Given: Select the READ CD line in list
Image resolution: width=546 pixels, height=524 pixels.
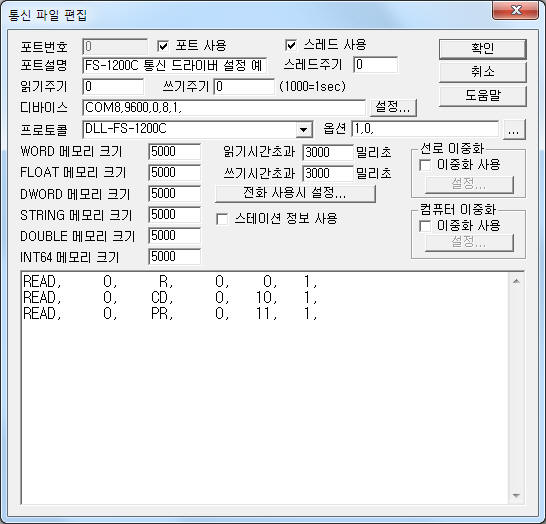Looking at the screenshot, I should pos(170,298).
